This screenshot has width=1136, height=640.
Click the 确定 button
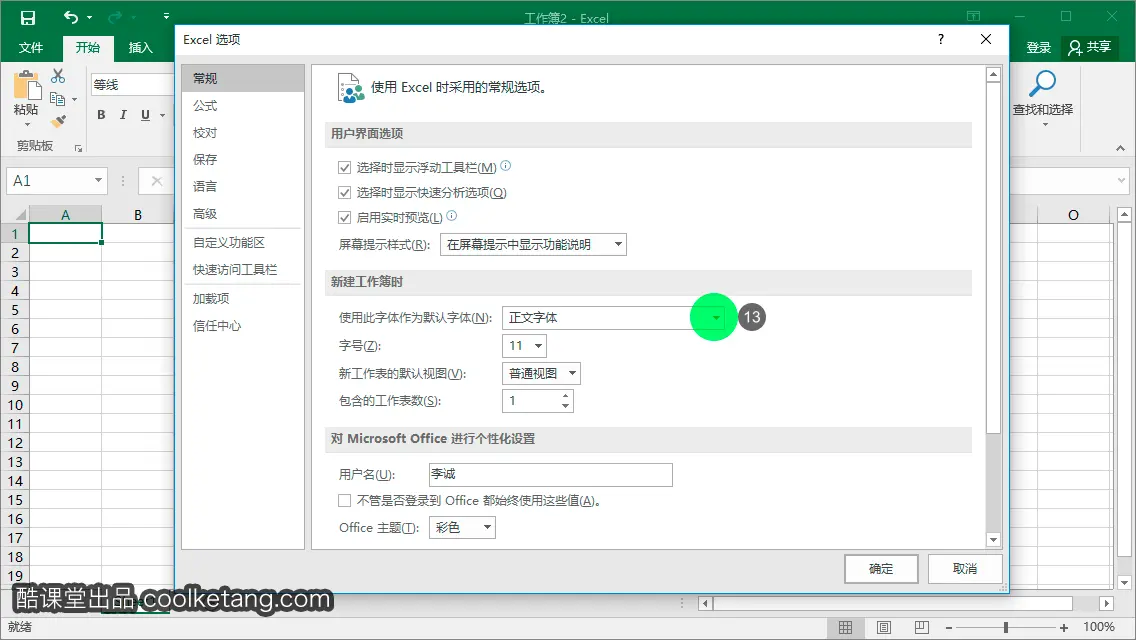click(x=881, y=569)
